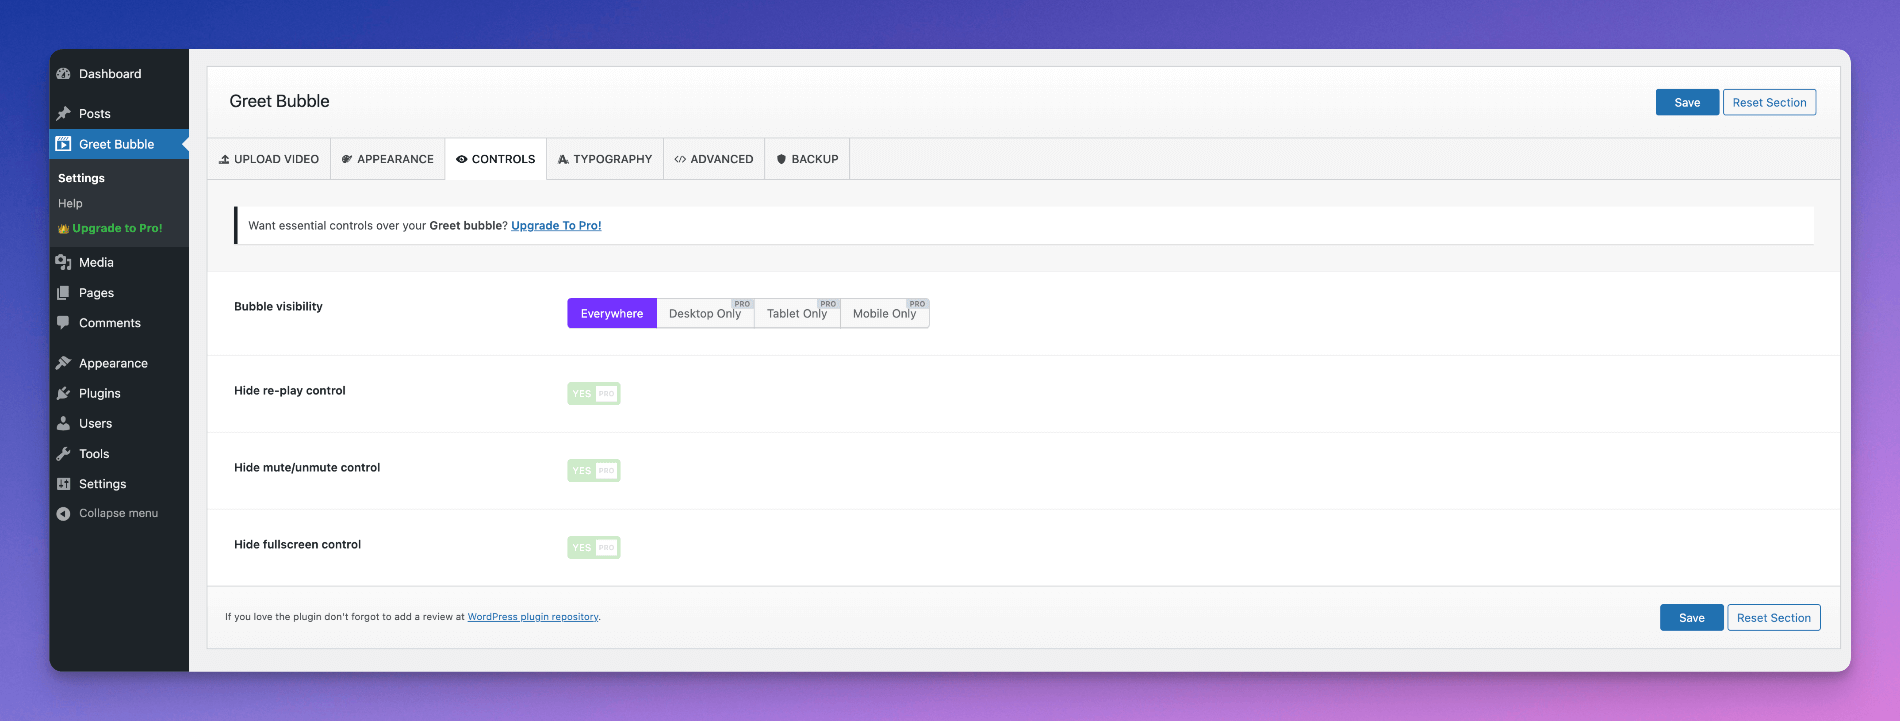This screenshot has height=721, width=1900.
Task: Click the eye icon on Controls tab
Action: [462, 159]
